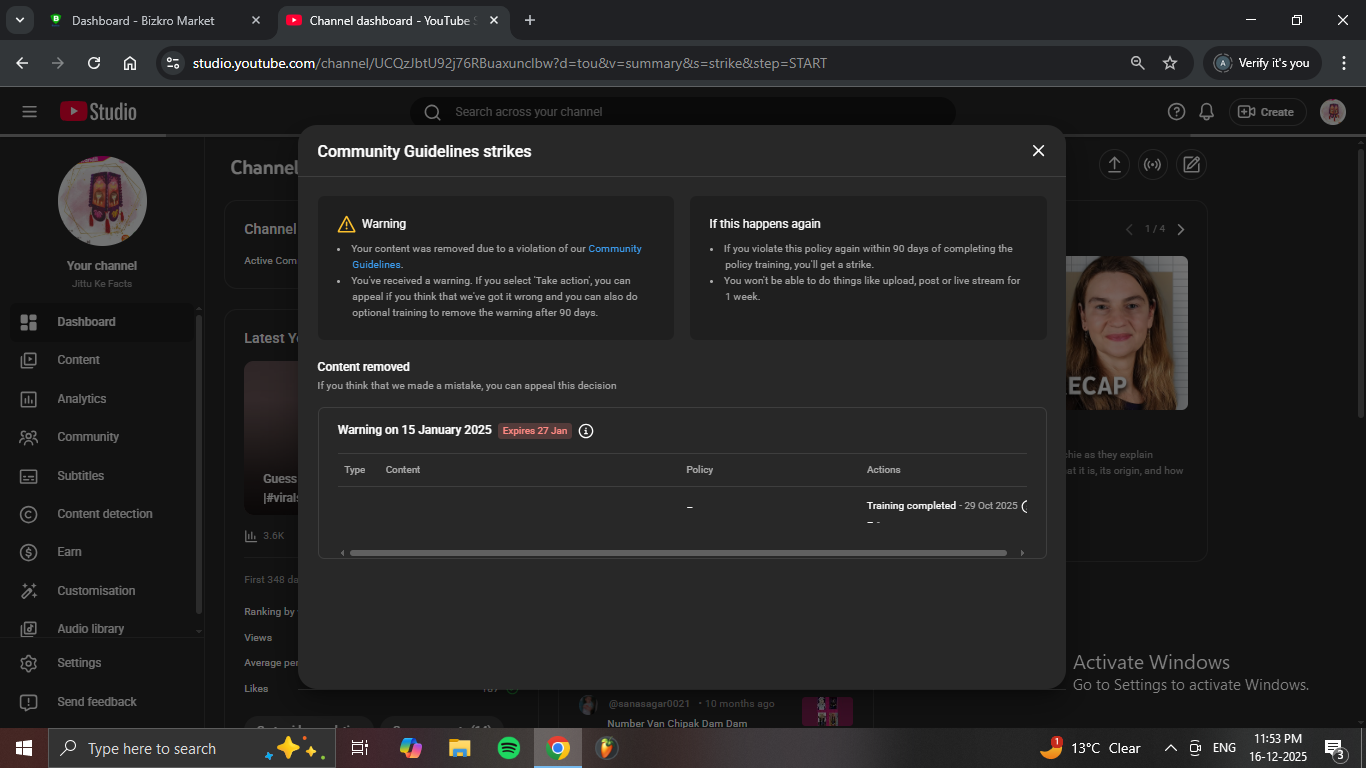Open Spotify from the Windows taskbar

508,748
